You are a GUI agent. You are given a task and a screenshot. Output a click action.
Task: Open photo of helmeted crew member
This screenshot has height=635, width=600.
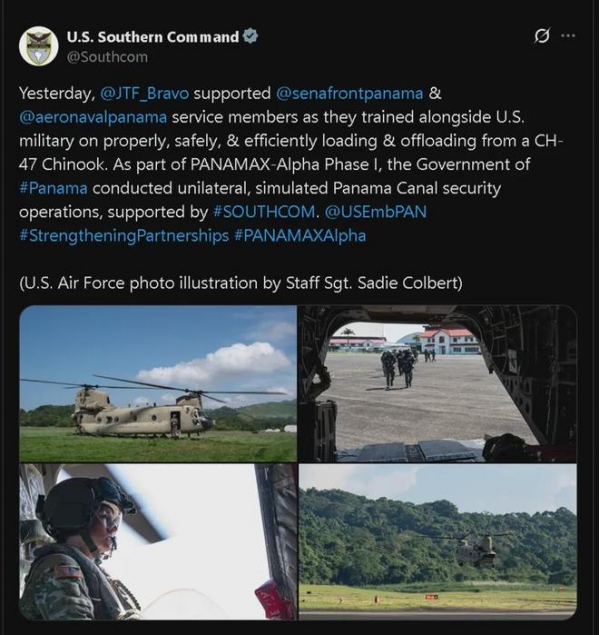point(158,542)
